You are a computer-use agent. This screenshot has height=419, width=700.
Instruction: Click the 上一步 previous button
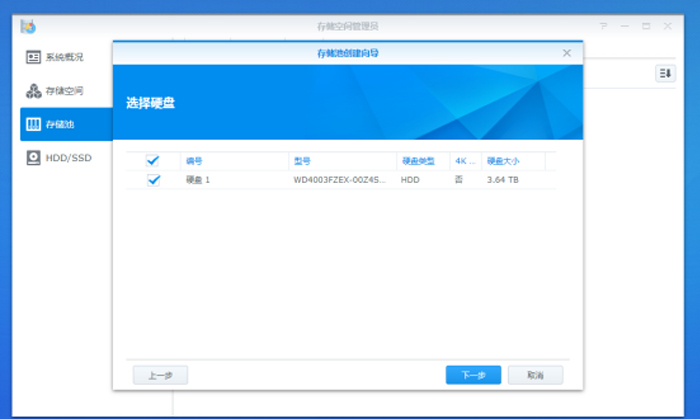(x=160, y=375)
